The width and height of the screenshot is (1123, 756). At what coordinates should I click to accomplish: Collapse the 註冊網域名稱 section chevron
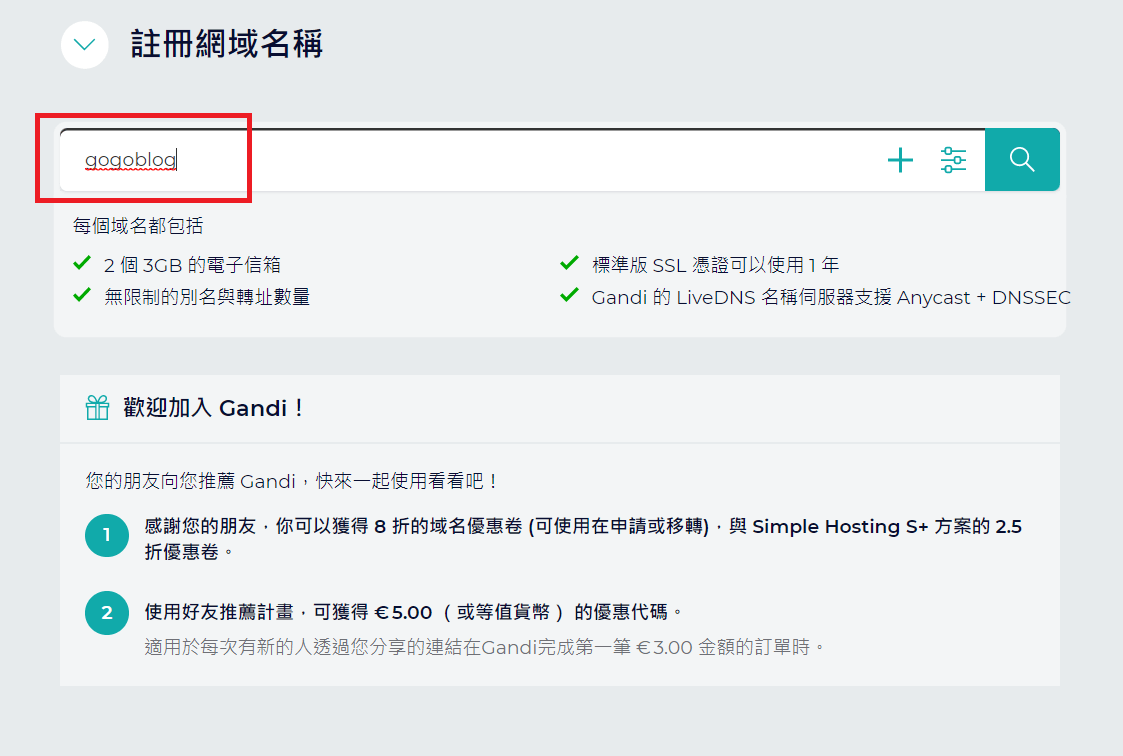[x=85, y=45]
